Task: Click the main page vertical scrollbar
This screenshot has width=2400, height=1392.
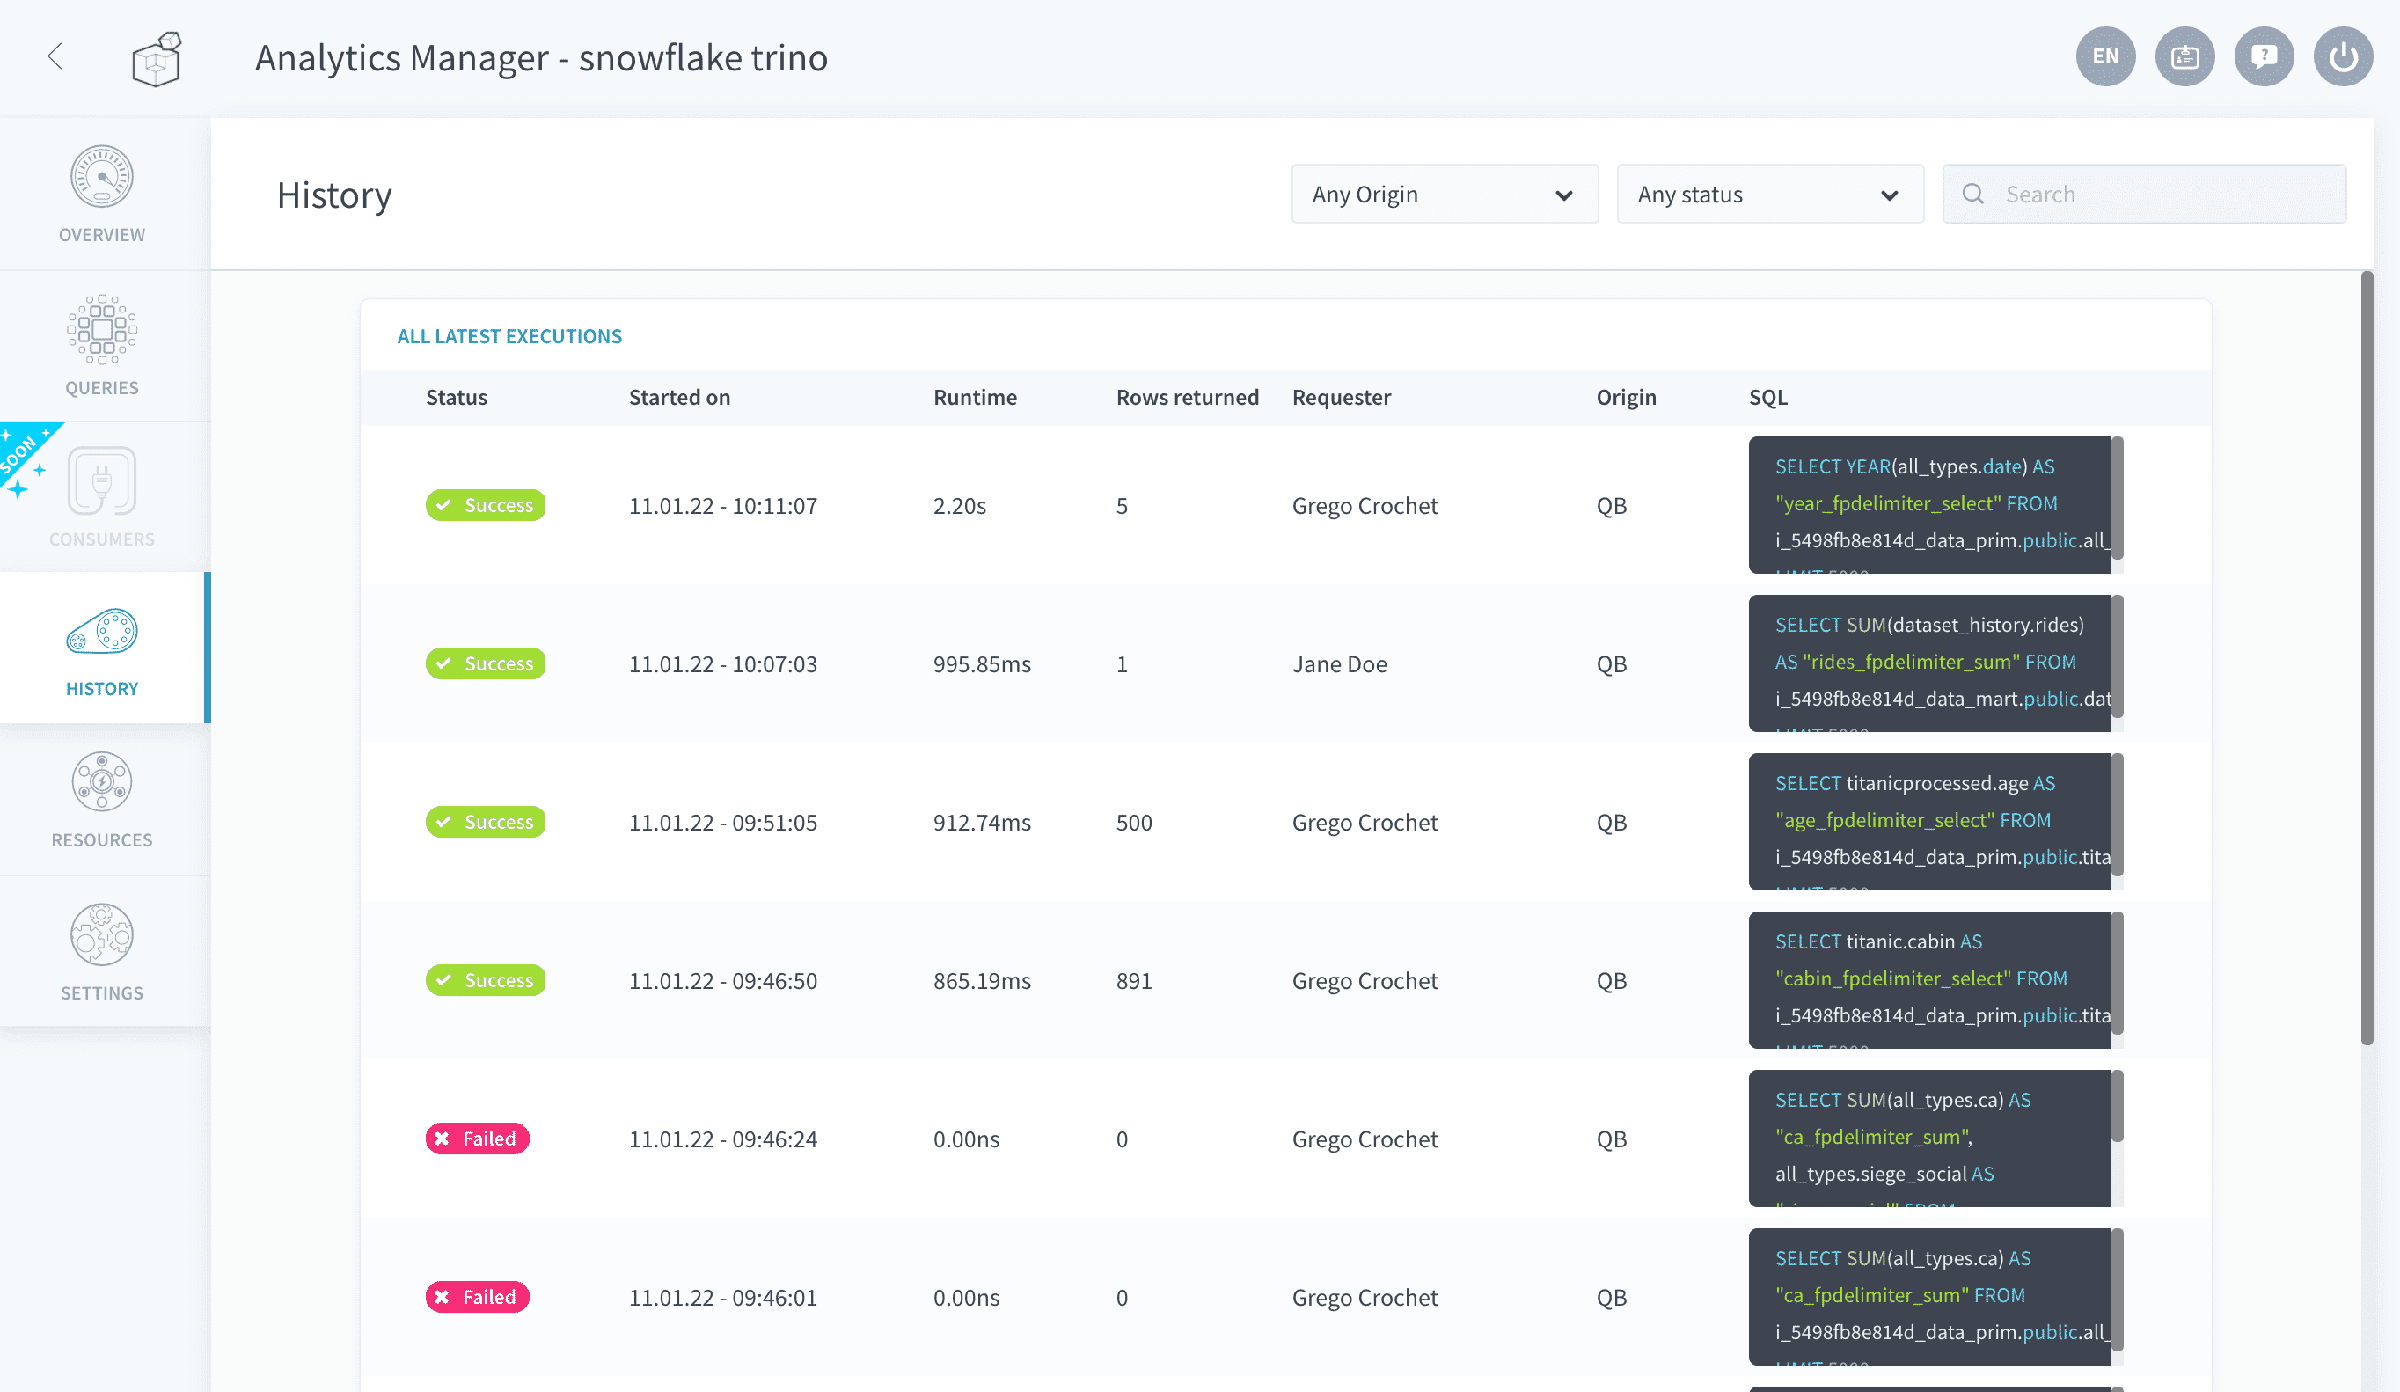Action: click(2367, 658)
